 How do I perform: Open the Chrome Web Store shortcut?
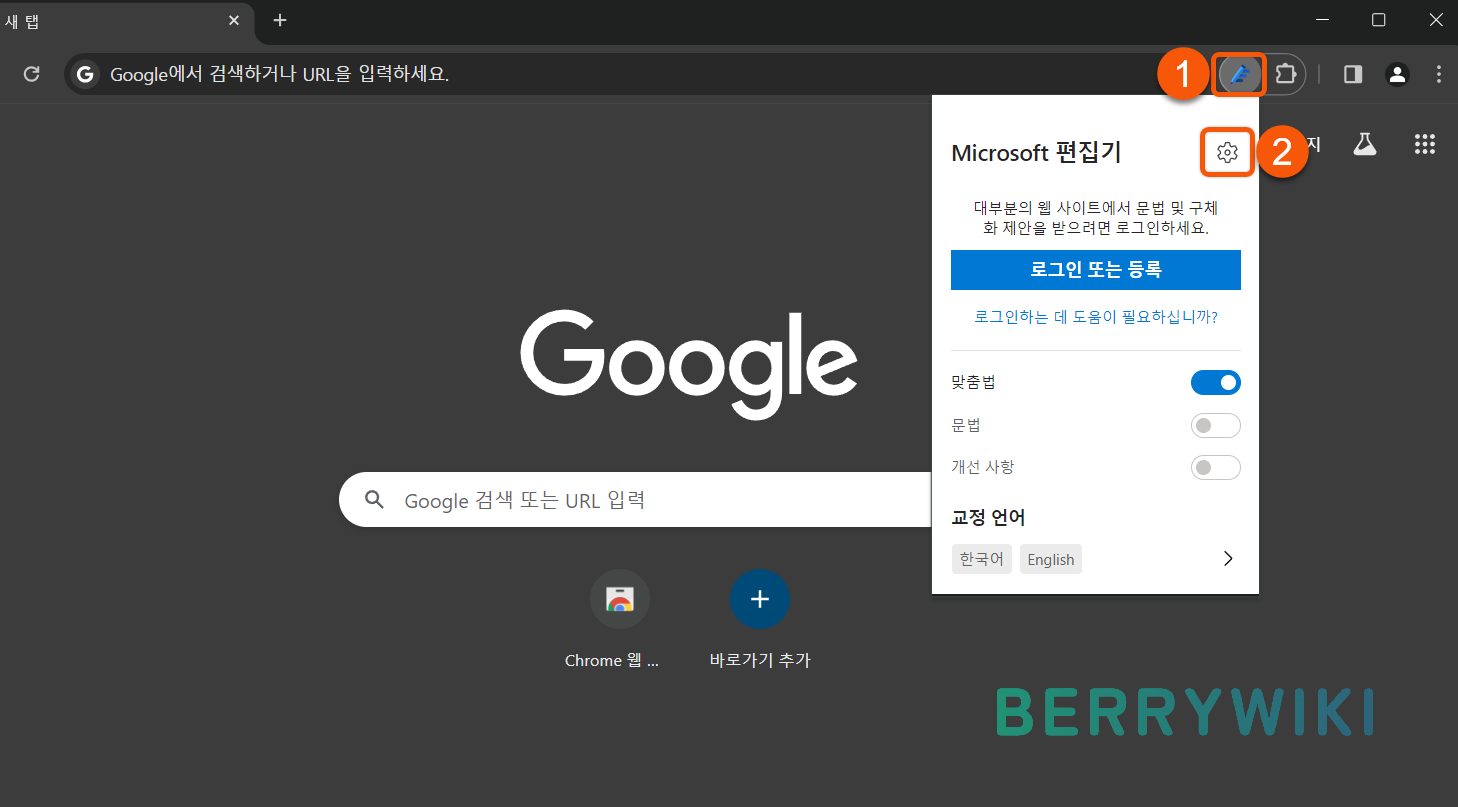620,599
